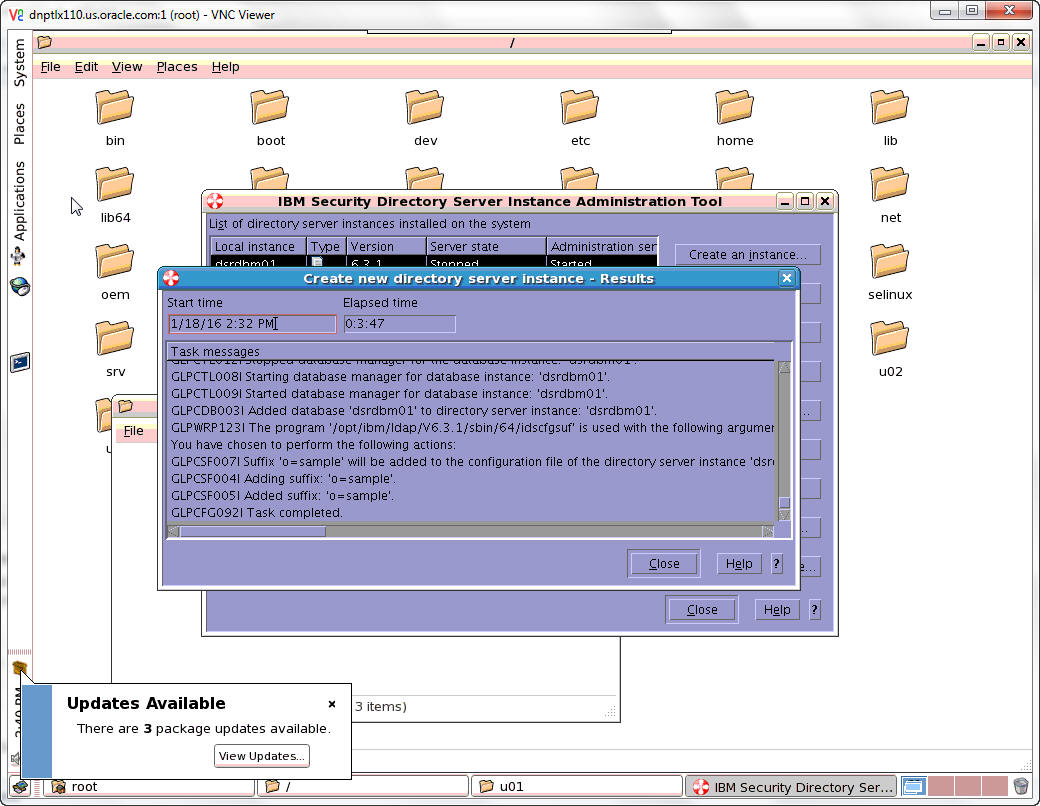Open the boot folder icon
Viewport: 1040px width, 806px height.
click(x=270, y=108)
